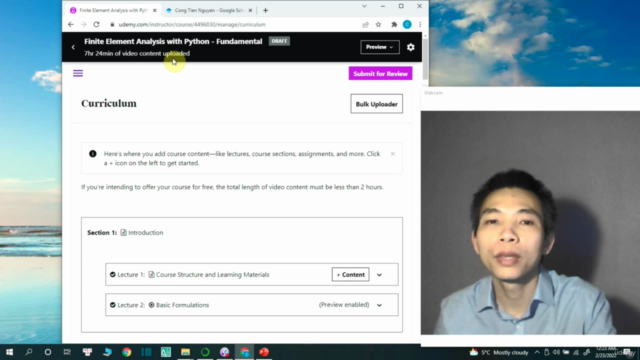Add Content to Lecture 1
This screenshot has height=360, width=640.
point(351,275)
